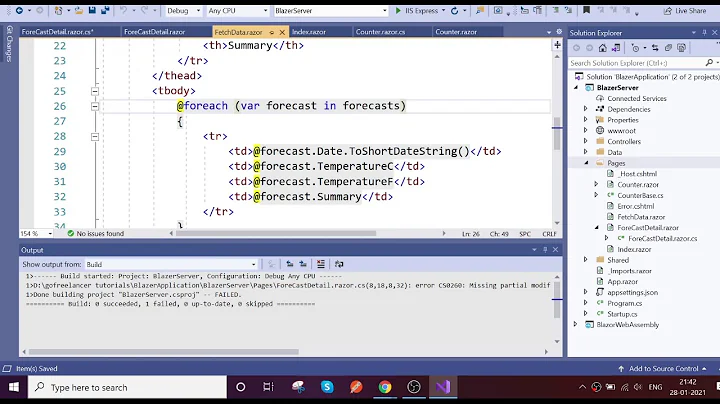Viewport: 720px width, 404px height.
Task: Open the Debug configuration dropdown
Action: [181, 10]
